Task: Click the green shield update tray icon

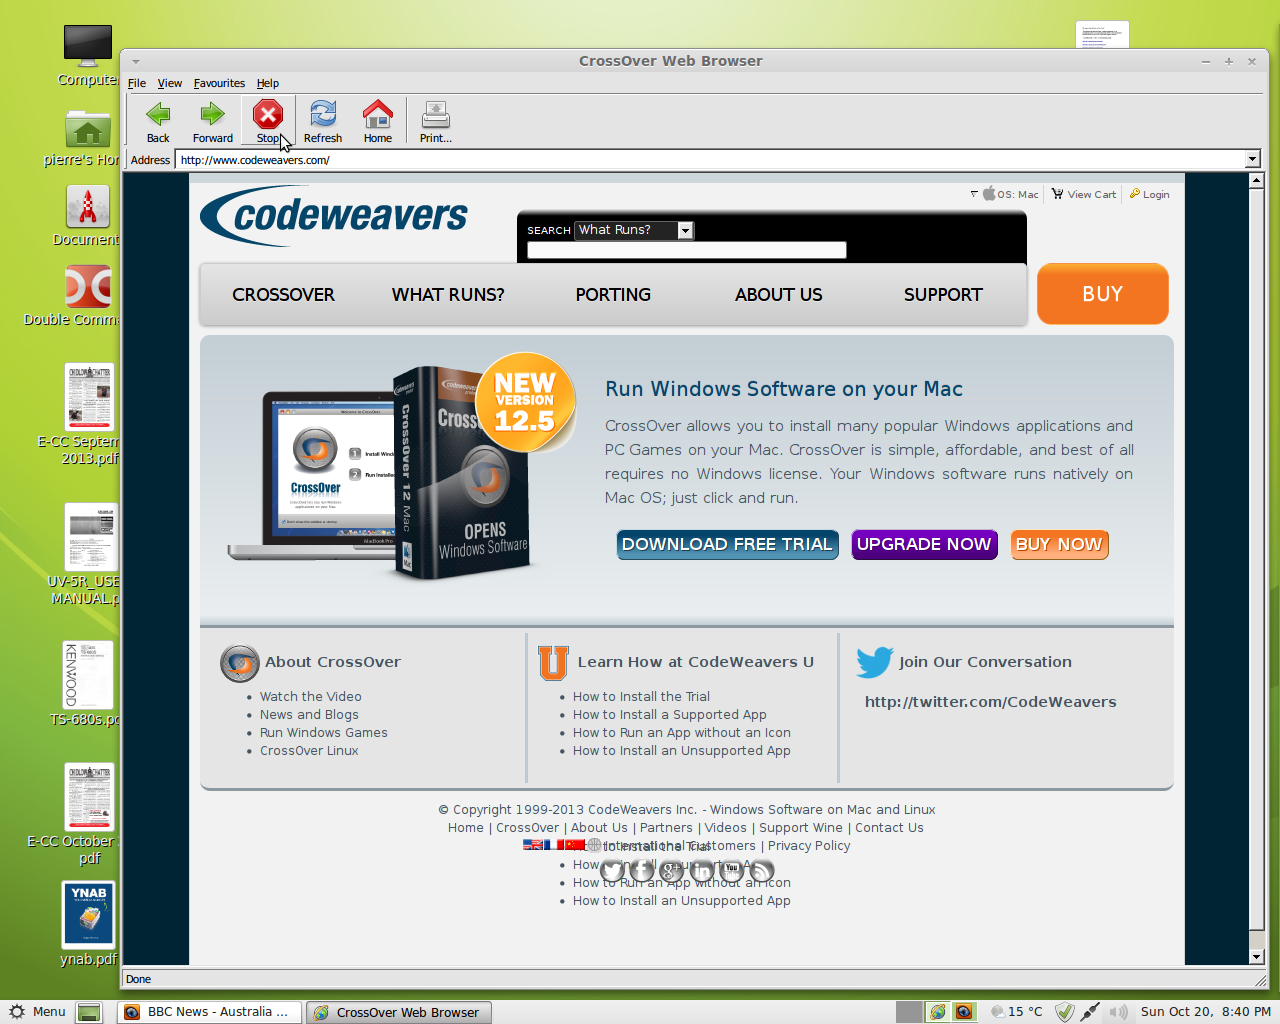Action: pos(1065,1012)
